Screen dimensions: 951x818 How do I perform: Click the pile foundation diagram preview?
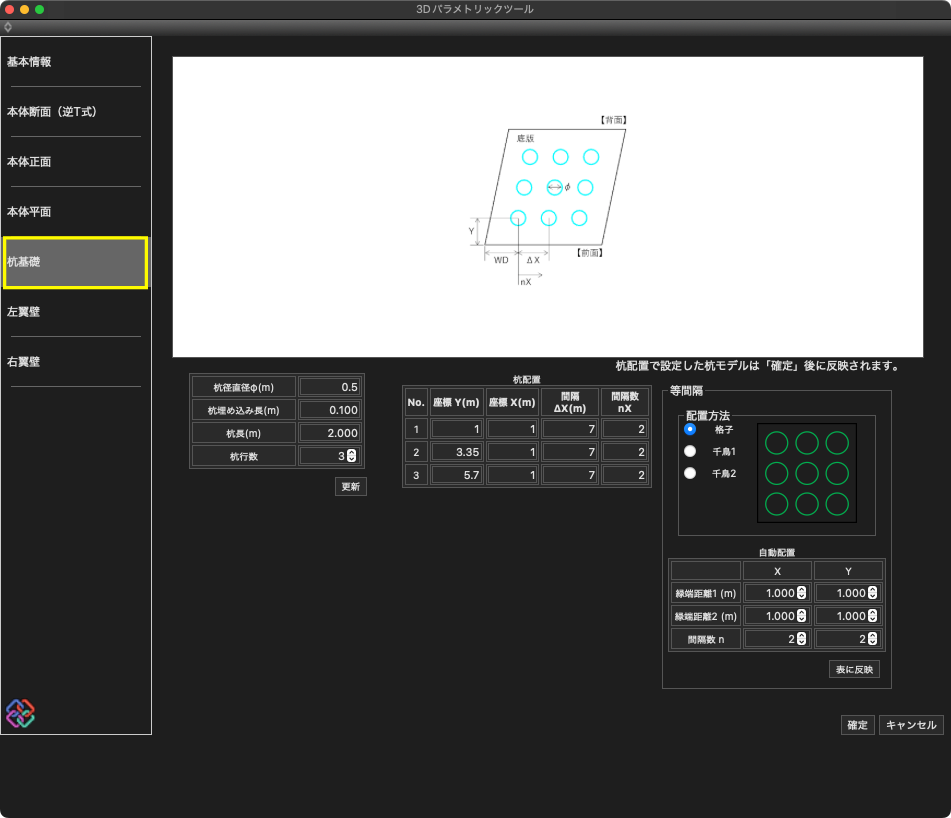(559, 206)
